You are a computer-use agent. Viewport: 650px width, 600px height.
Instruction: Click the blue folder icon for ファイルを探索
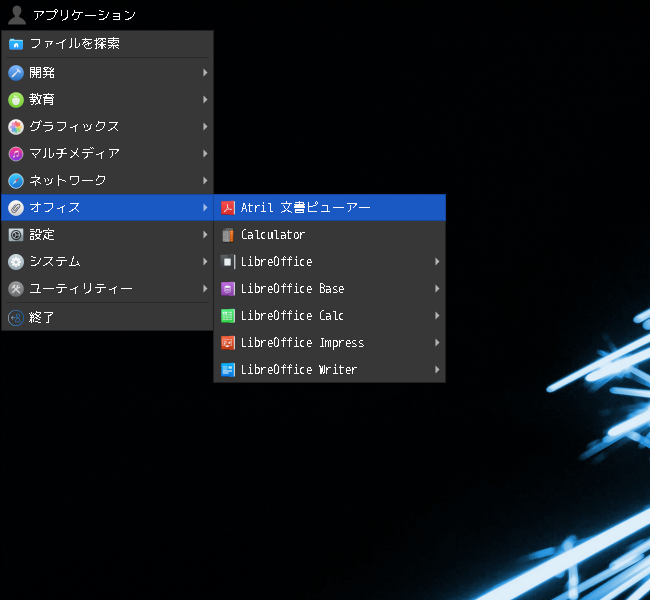[x=16, y=44]
